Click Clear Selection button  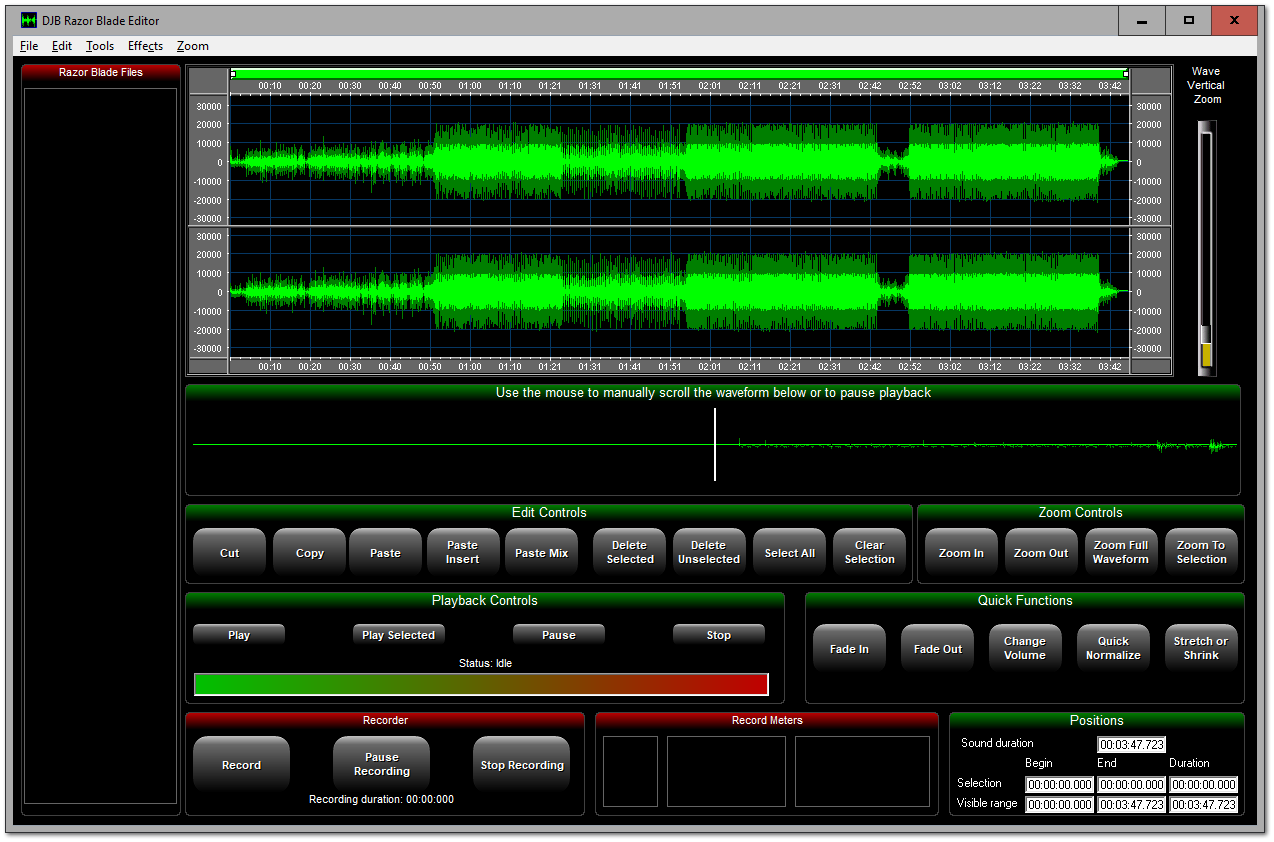(x=870, y=553)
